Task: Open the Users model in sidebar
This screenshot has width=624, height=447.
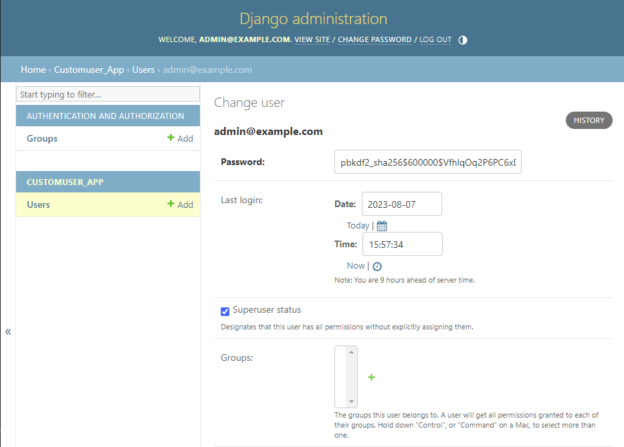Action: [x=39, y=205]
